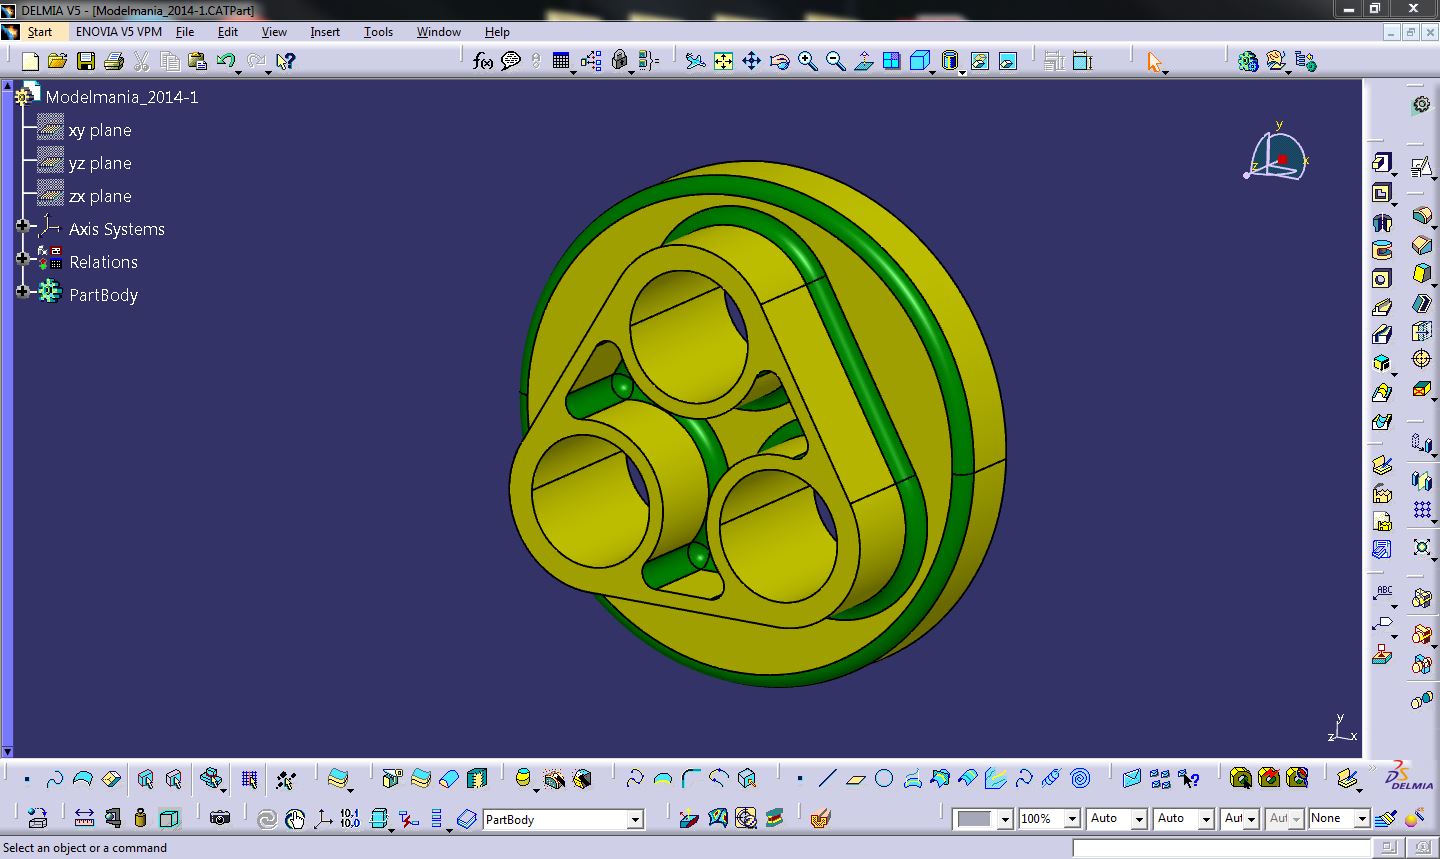Screen dimensions: 1440x859
Task: Click the Circle tool in bottom toolbar
Action: (883, 778)
